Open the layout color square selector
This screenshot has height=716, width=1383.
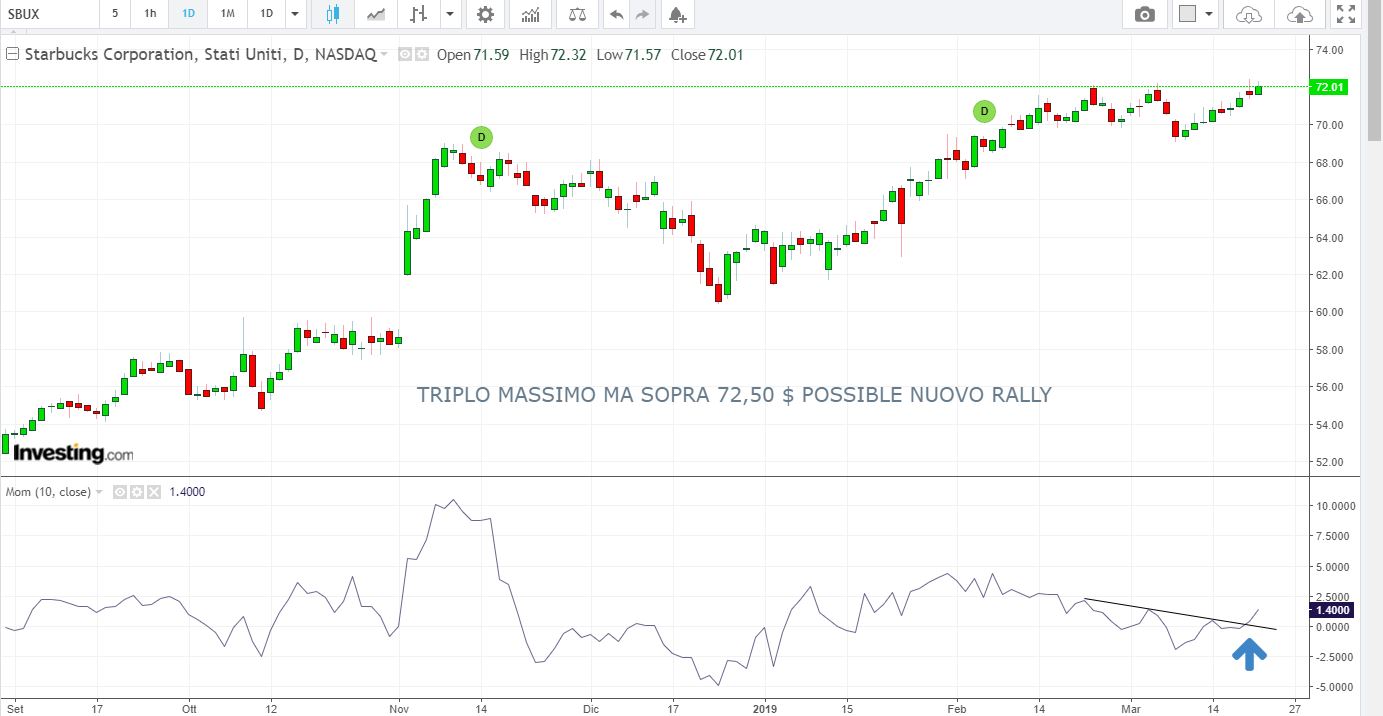tap(1188, 14)
